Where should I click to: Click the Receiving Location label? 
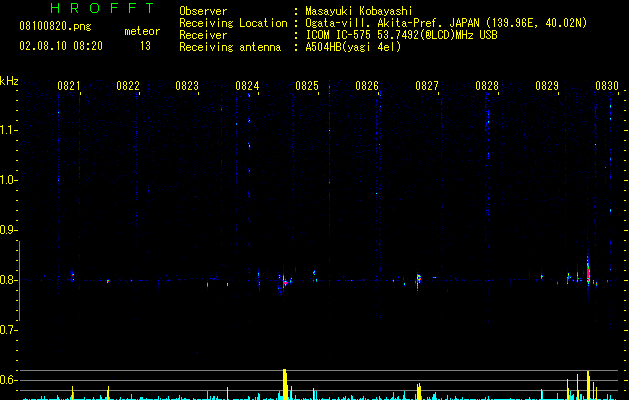233,23
